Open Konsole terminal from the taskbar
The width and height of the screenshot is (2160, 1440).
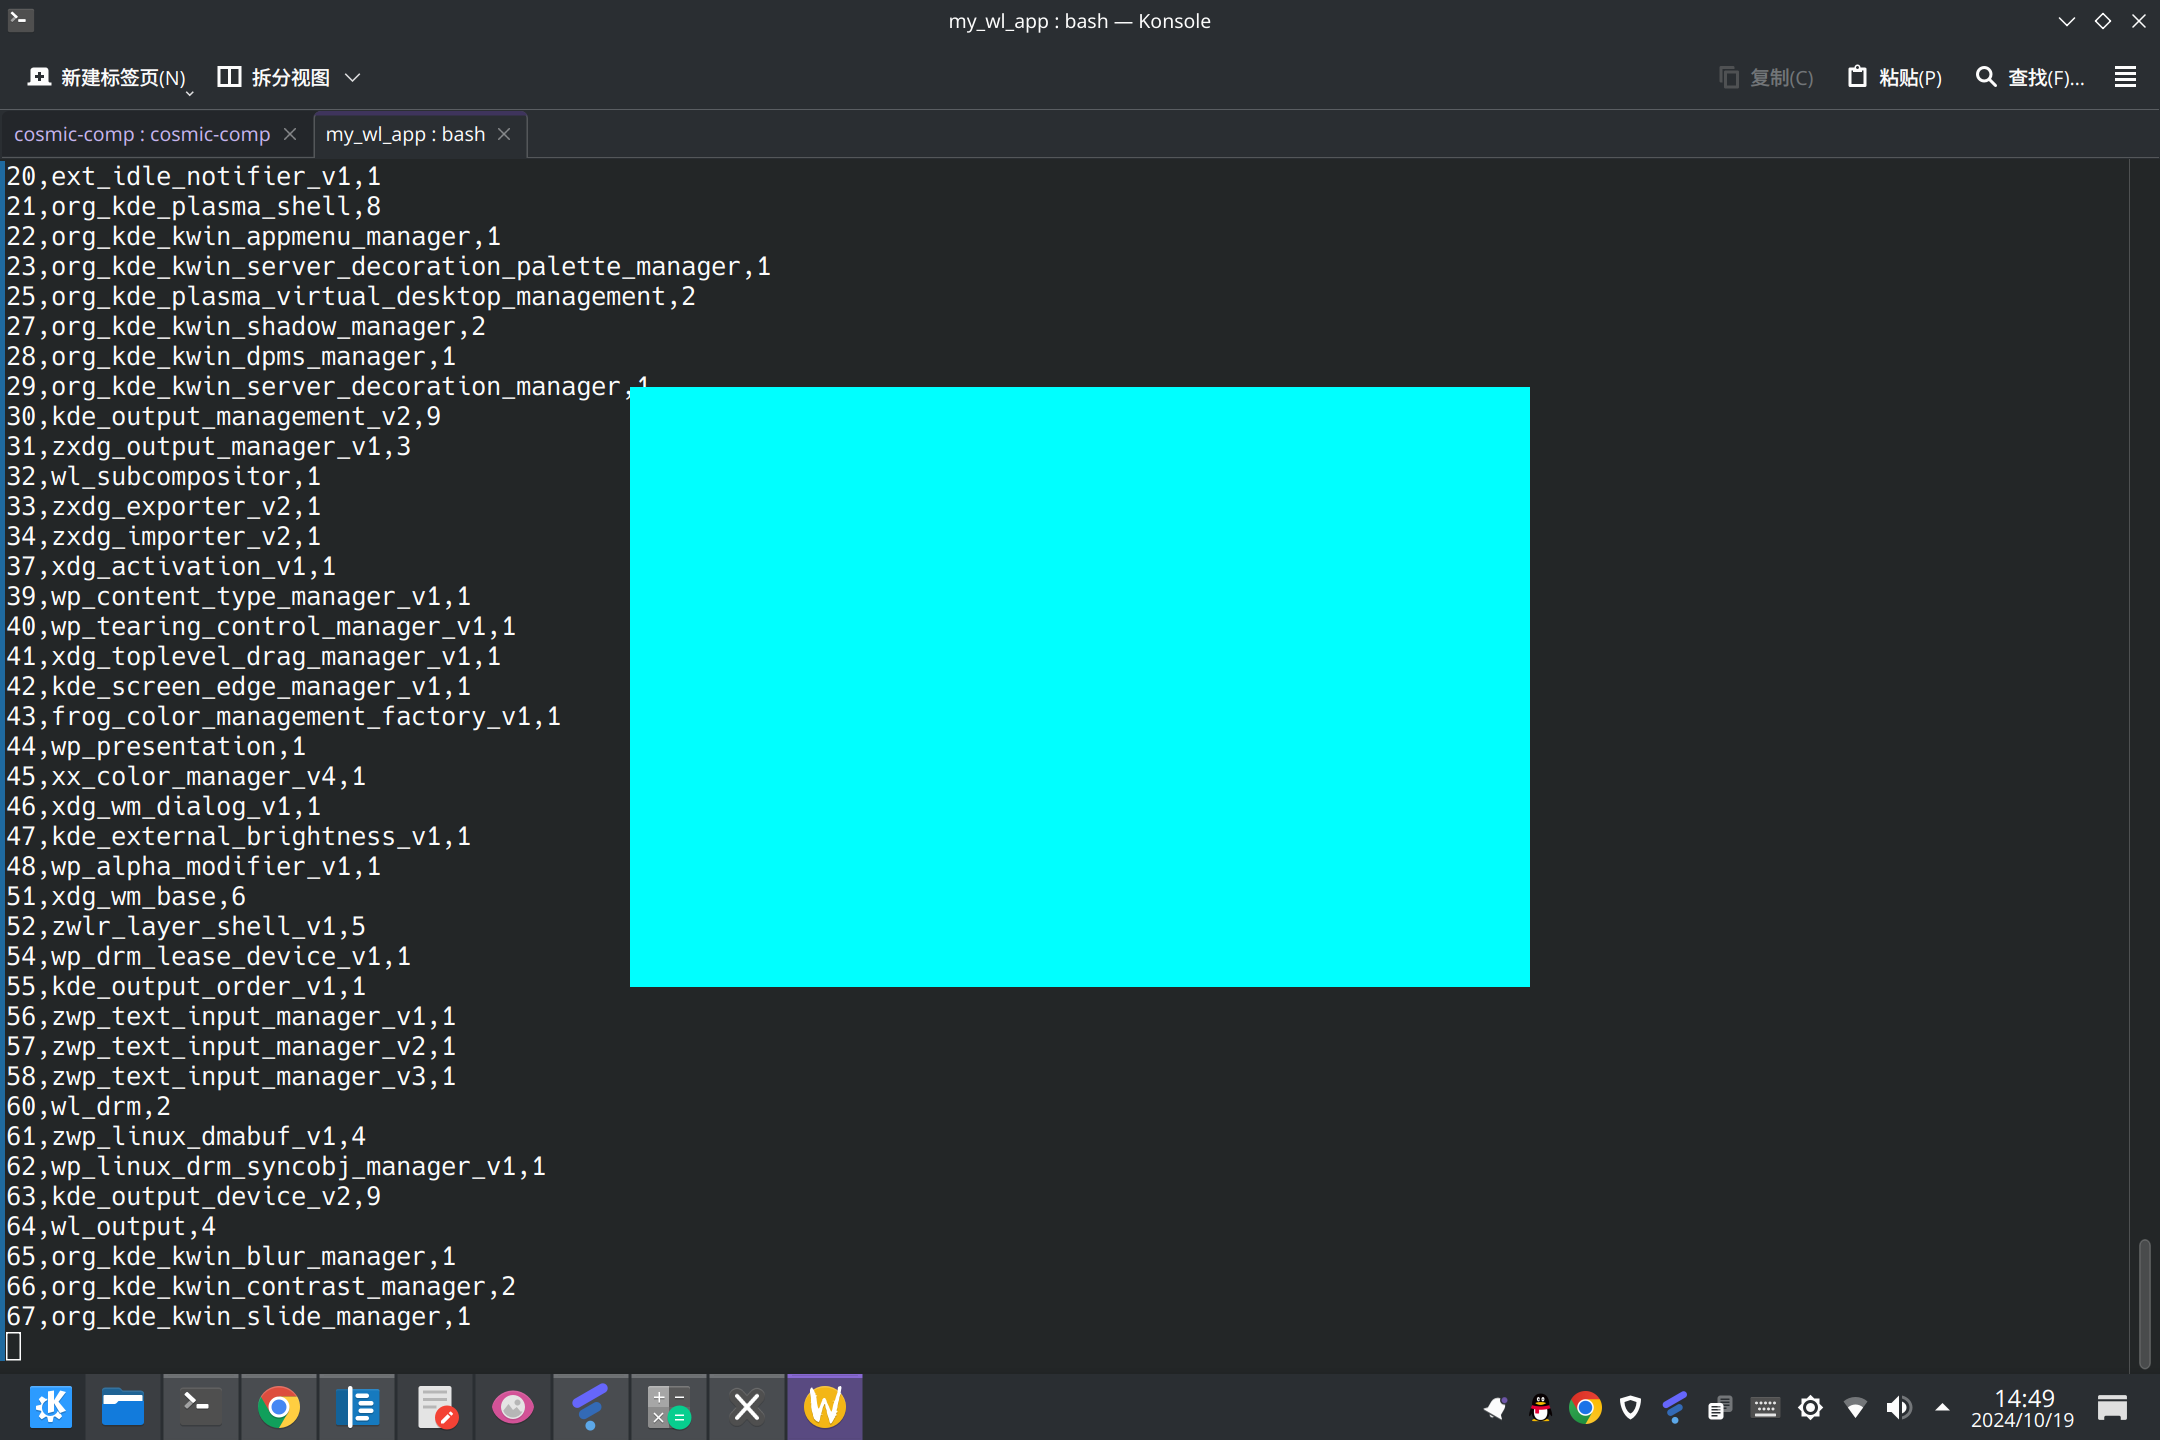click(x=200, y=1407)
